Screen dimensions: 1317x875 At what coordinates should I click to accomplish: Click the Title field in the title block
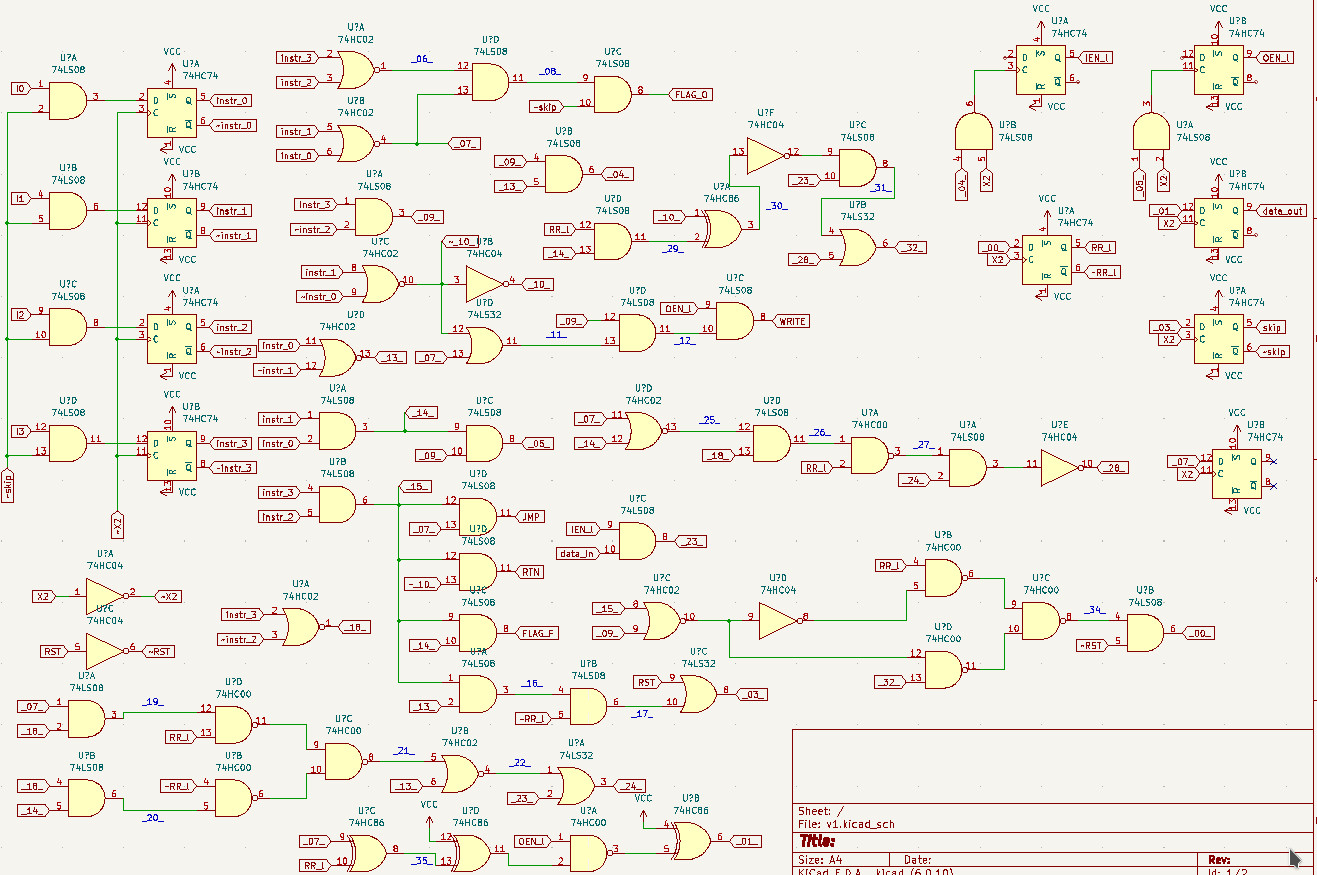[820, 840]
